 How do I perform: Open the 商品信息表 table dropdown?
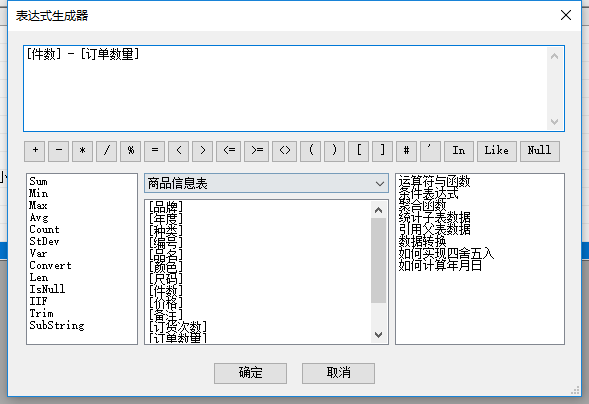(x=266, y=184)
